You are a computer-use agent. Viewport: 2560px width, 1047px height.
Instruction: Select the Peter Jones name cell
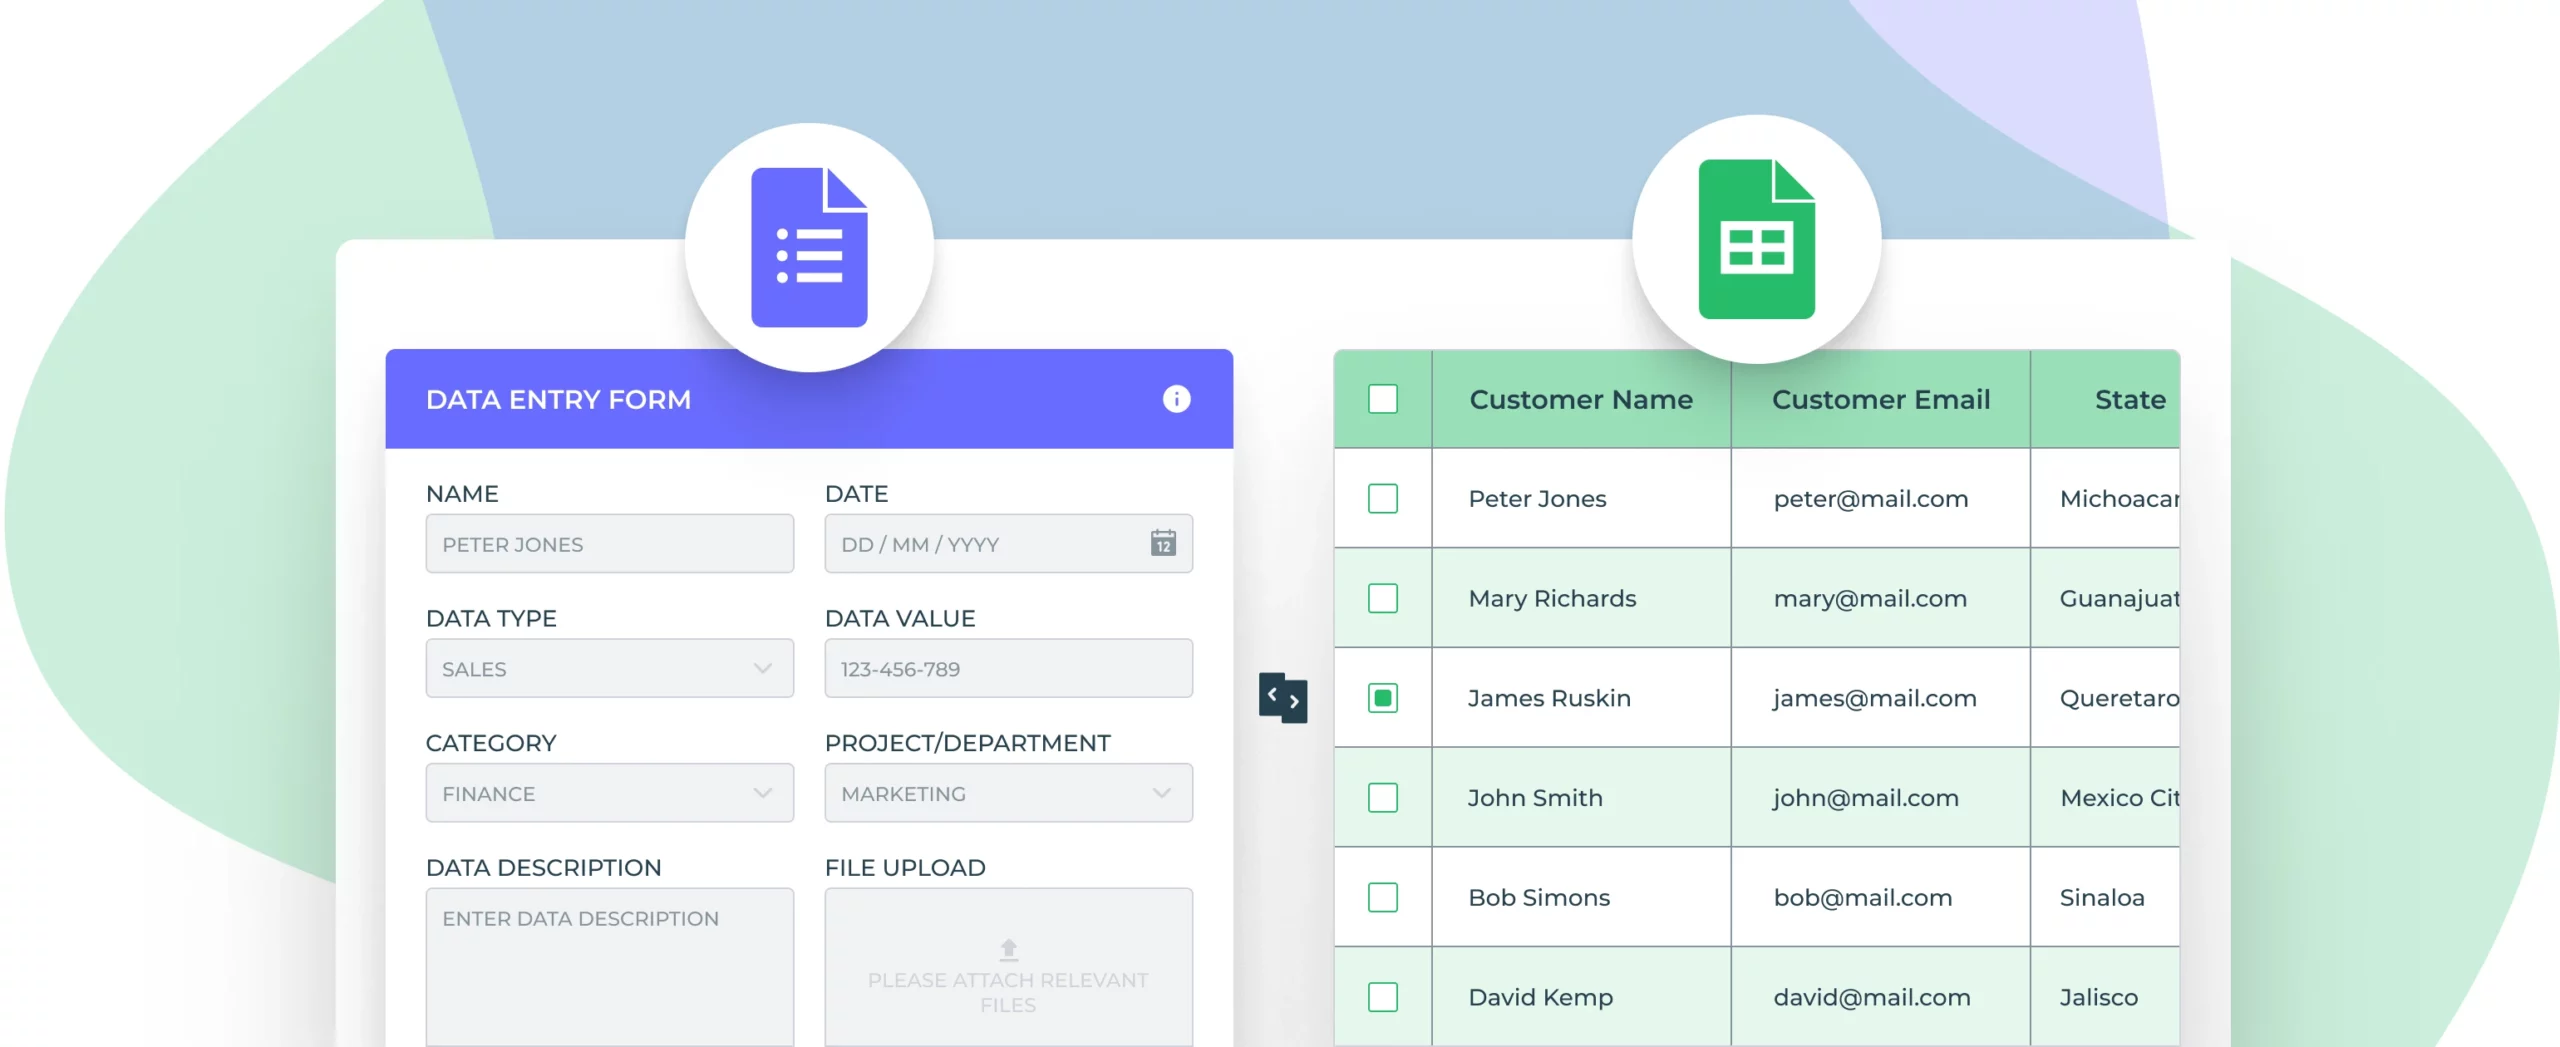pos(1581,498)
